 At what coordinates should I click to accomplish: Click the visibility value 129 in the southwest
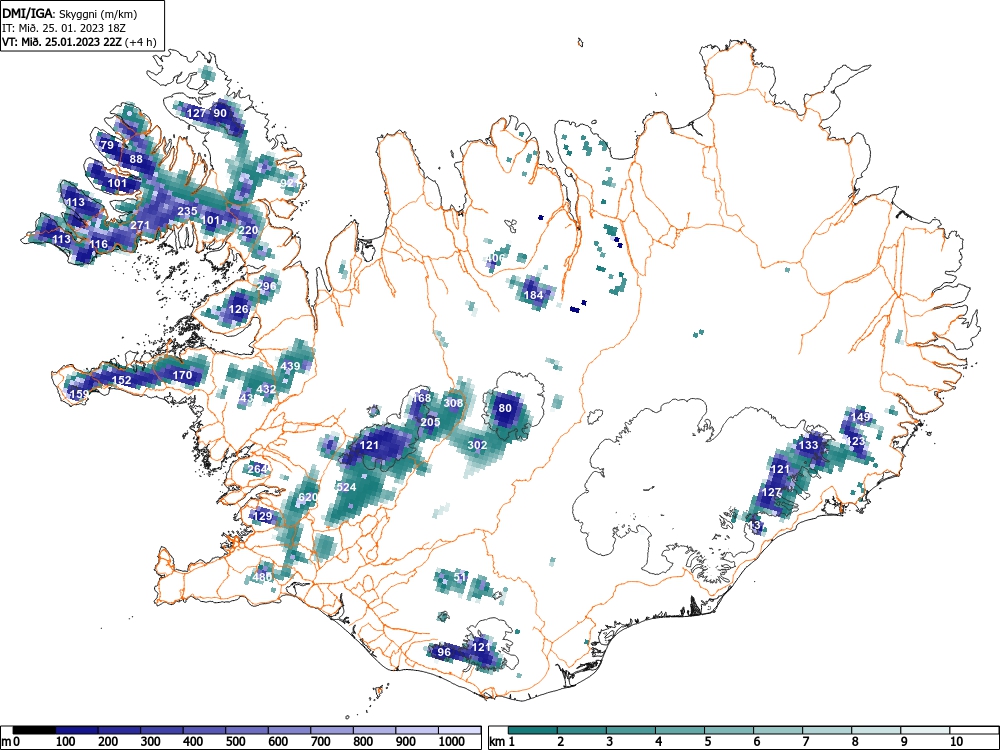pos(263,517)
